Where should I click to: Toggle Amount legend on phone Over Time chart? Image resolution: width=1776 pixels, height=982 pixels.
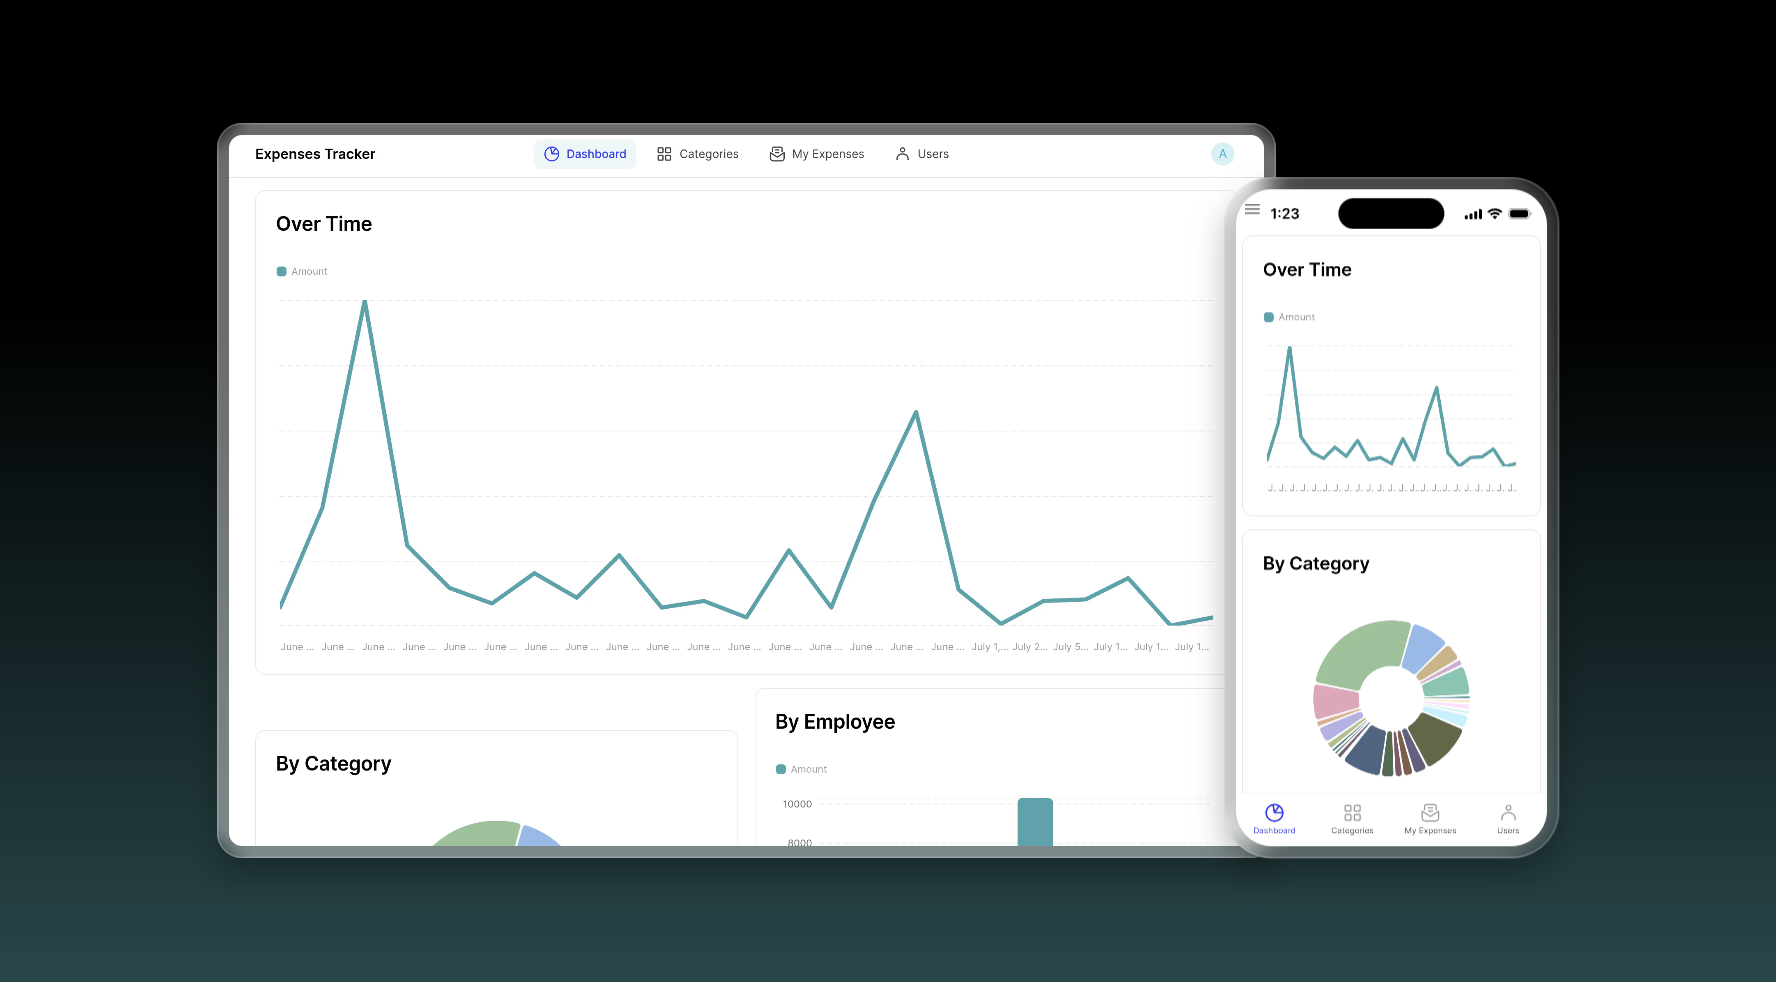click(x=1289, y=317)
